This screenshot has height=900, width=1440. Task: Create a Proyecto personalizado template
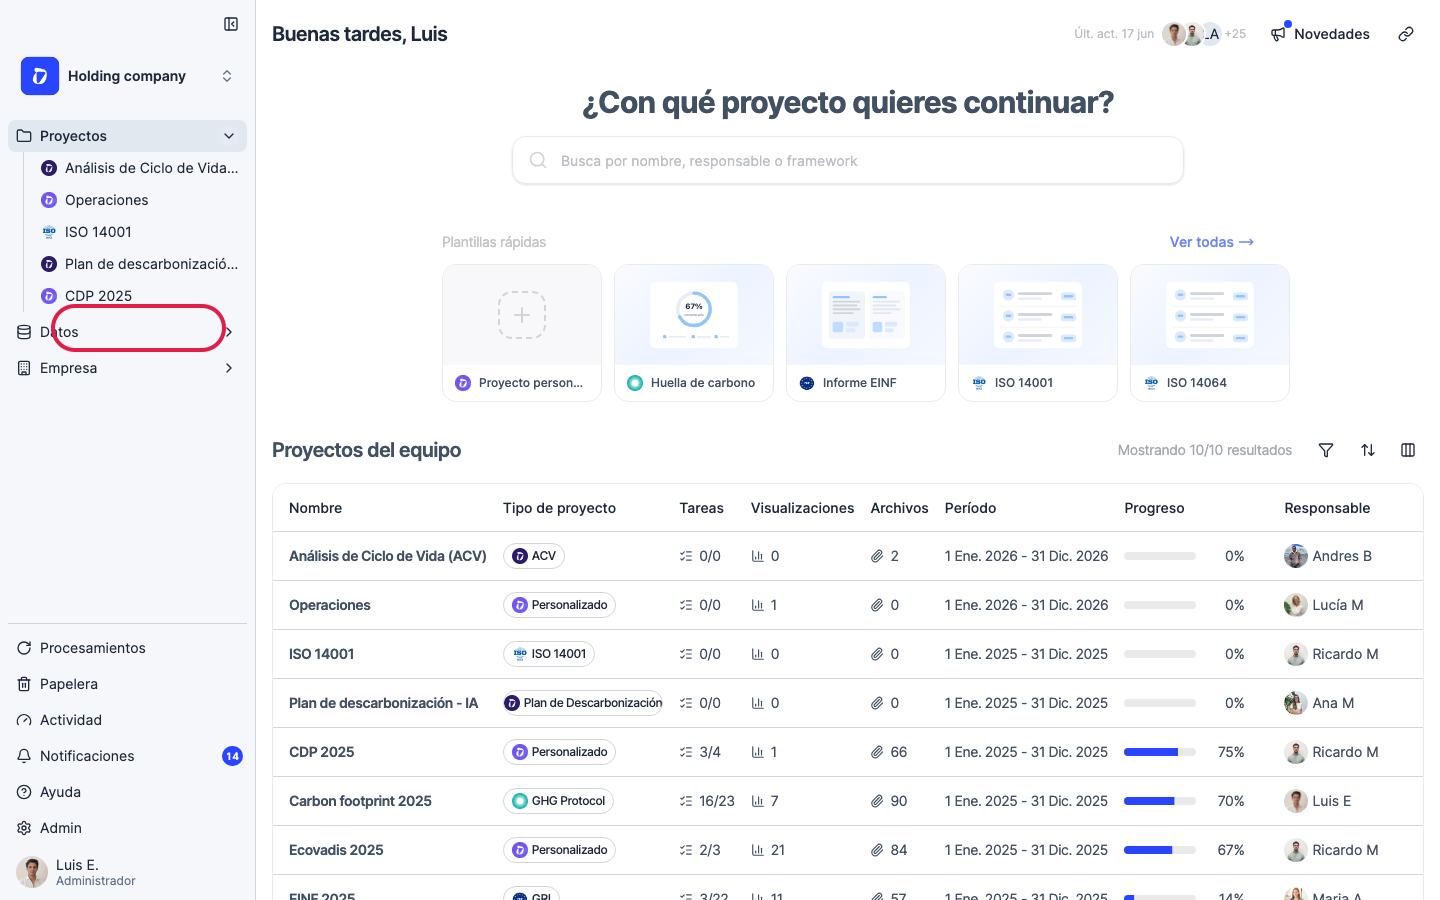pos(522,333)
